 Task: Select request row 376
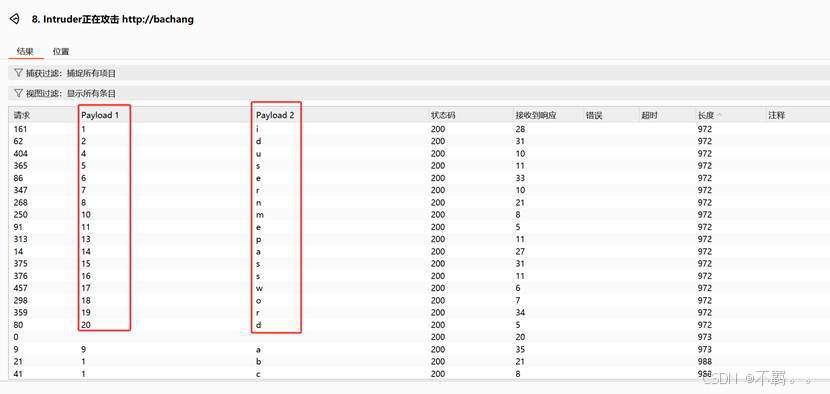tap(419, 276)
